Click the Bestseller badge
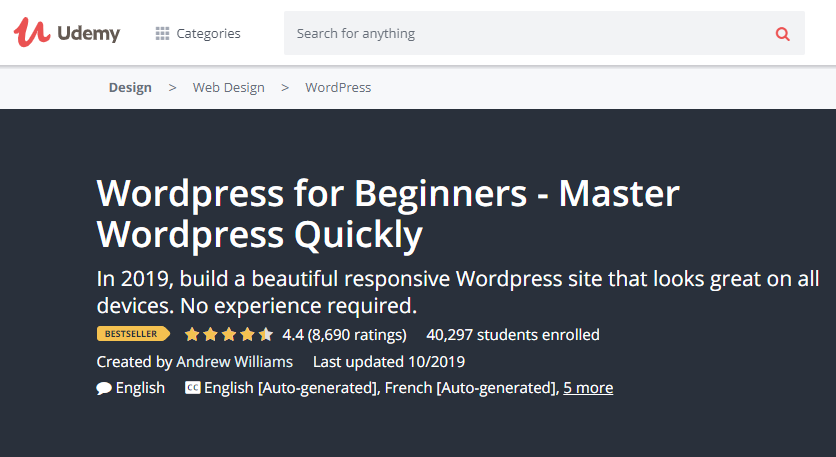 (x=133, y=334)
